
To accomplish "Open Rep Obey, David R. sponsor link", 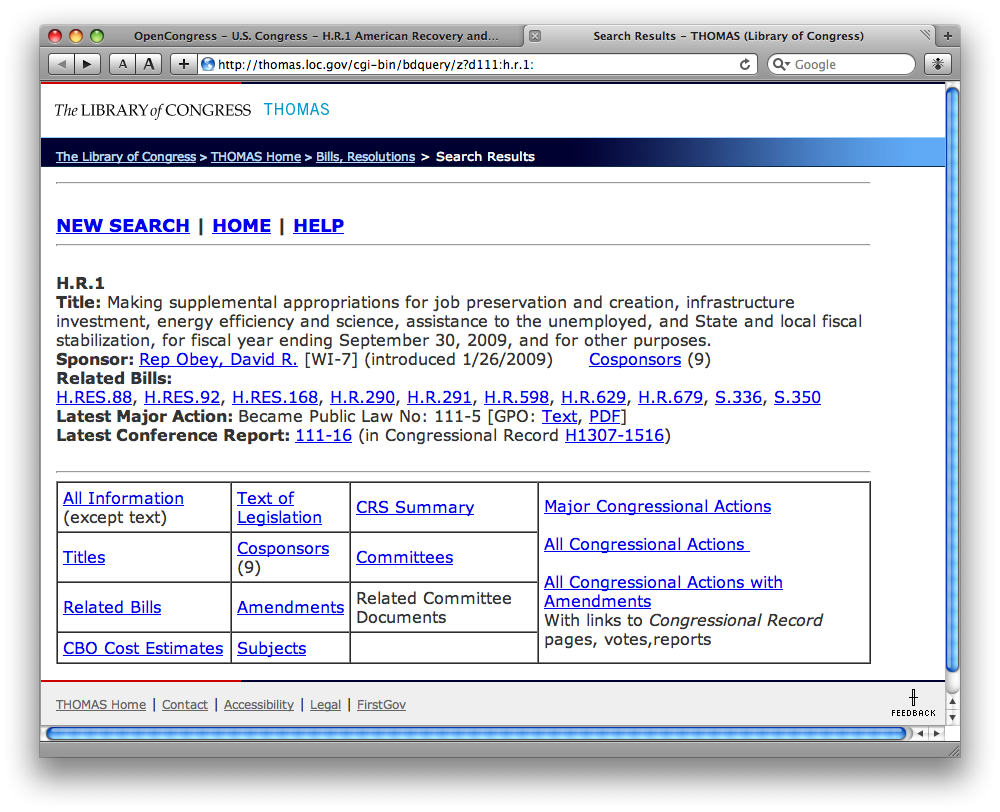I will tap(218, 359).
